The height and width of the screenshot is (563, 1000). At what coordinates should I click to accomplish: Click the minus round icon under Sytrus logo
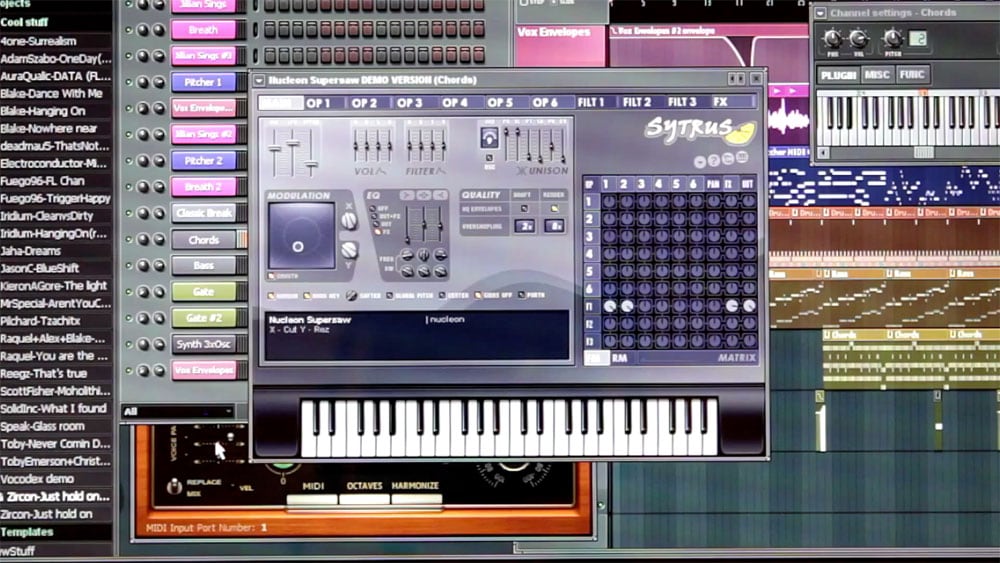tap(700, 161)
